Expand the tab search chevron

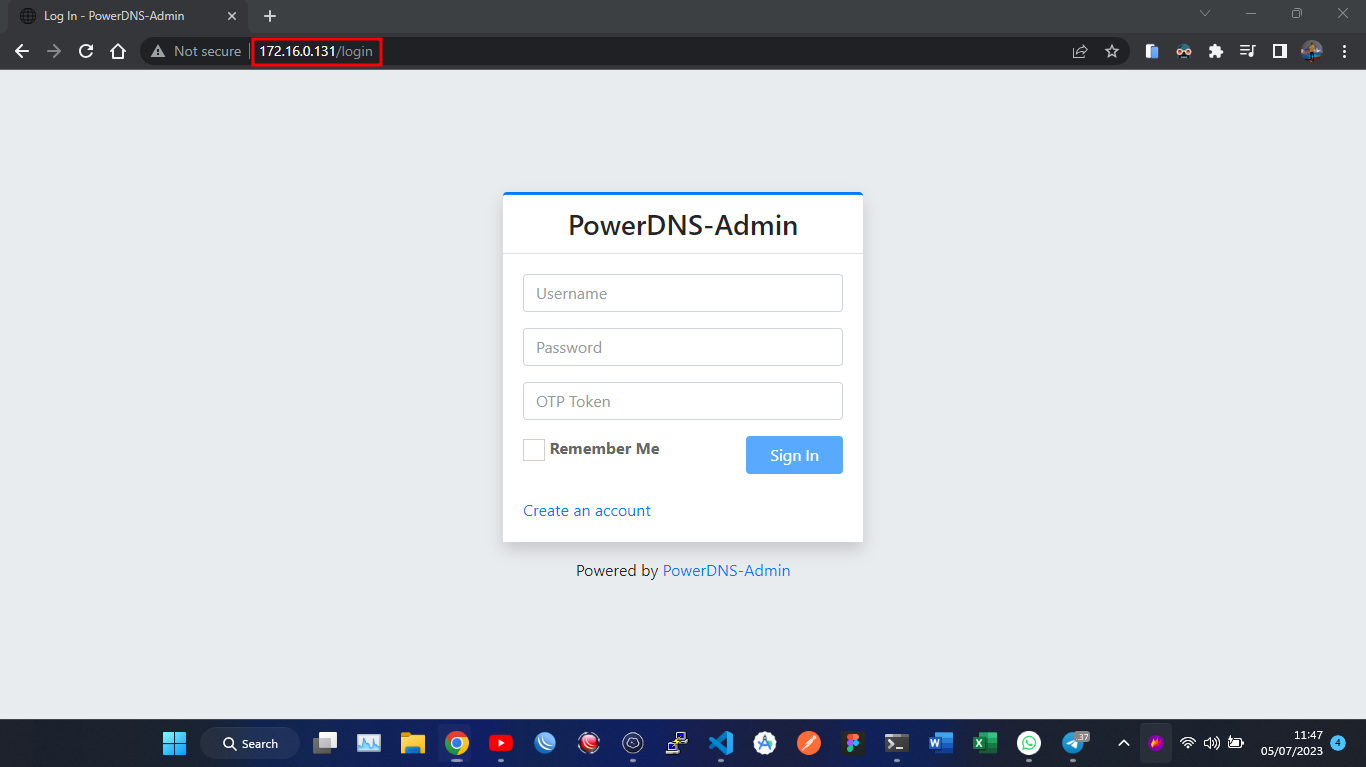coord(1205,14)
